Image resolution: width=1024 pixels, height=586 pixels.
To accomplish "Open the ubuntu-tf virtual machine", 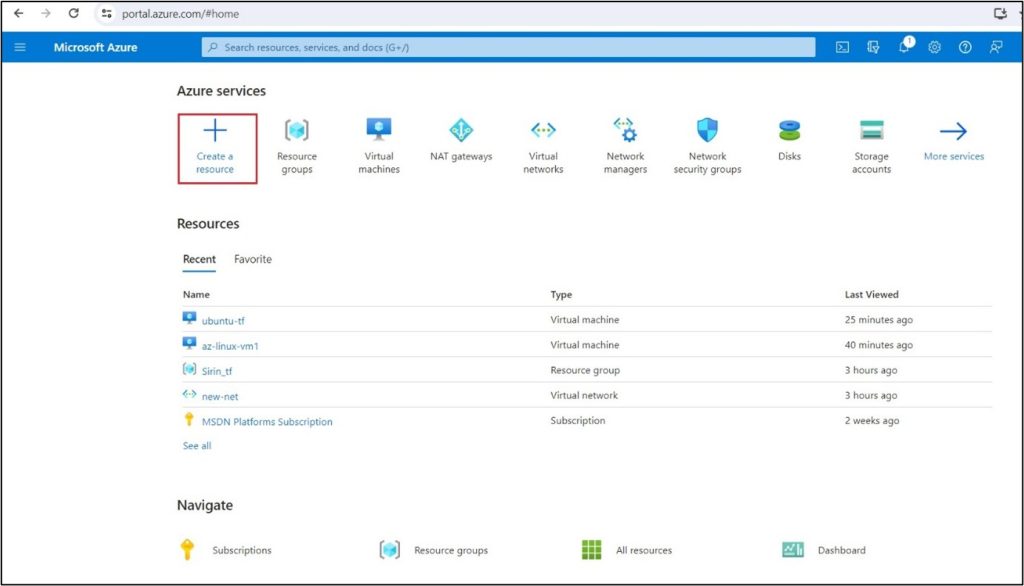I will 222,321.
